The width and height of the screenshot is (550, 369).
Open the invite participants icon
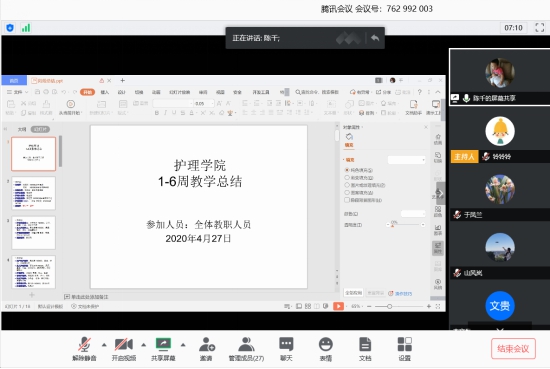point(207,344)
